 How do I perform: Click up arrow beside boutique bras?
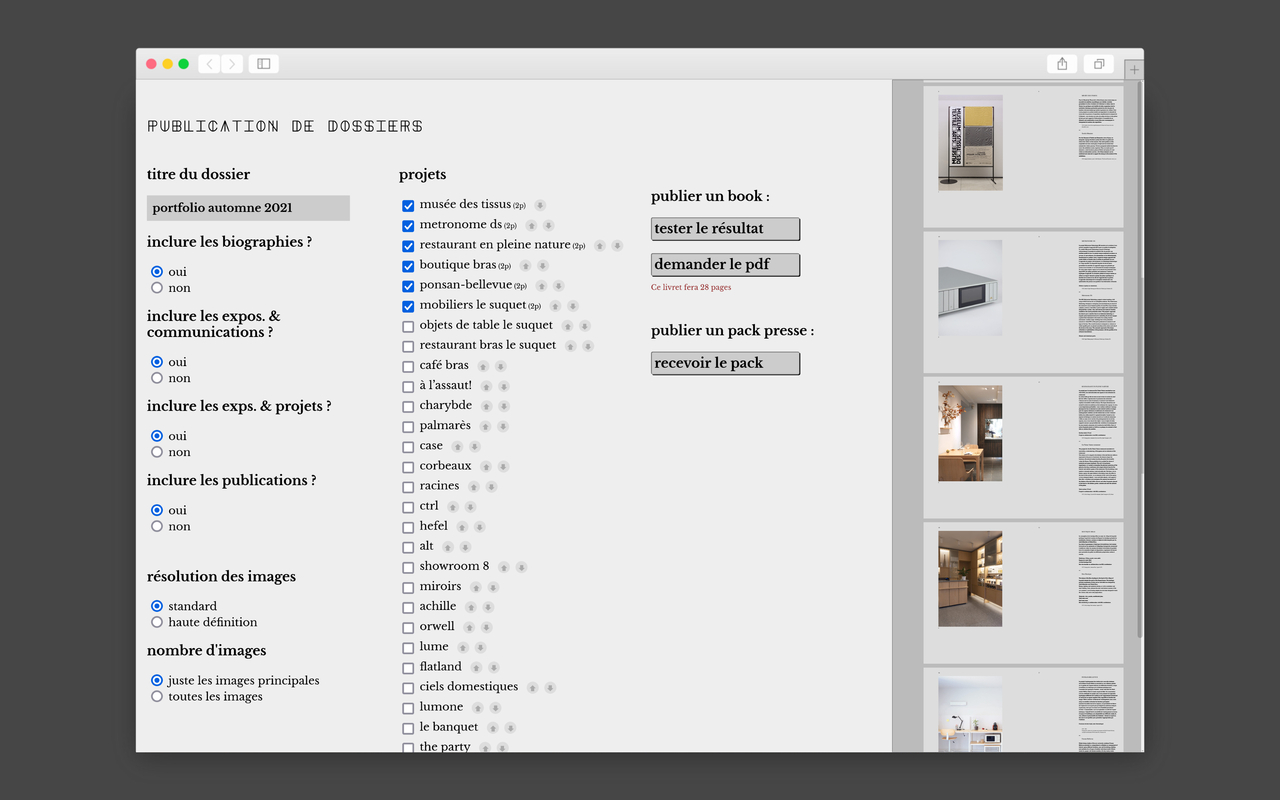pyautogui.click(x=525, y=266)
